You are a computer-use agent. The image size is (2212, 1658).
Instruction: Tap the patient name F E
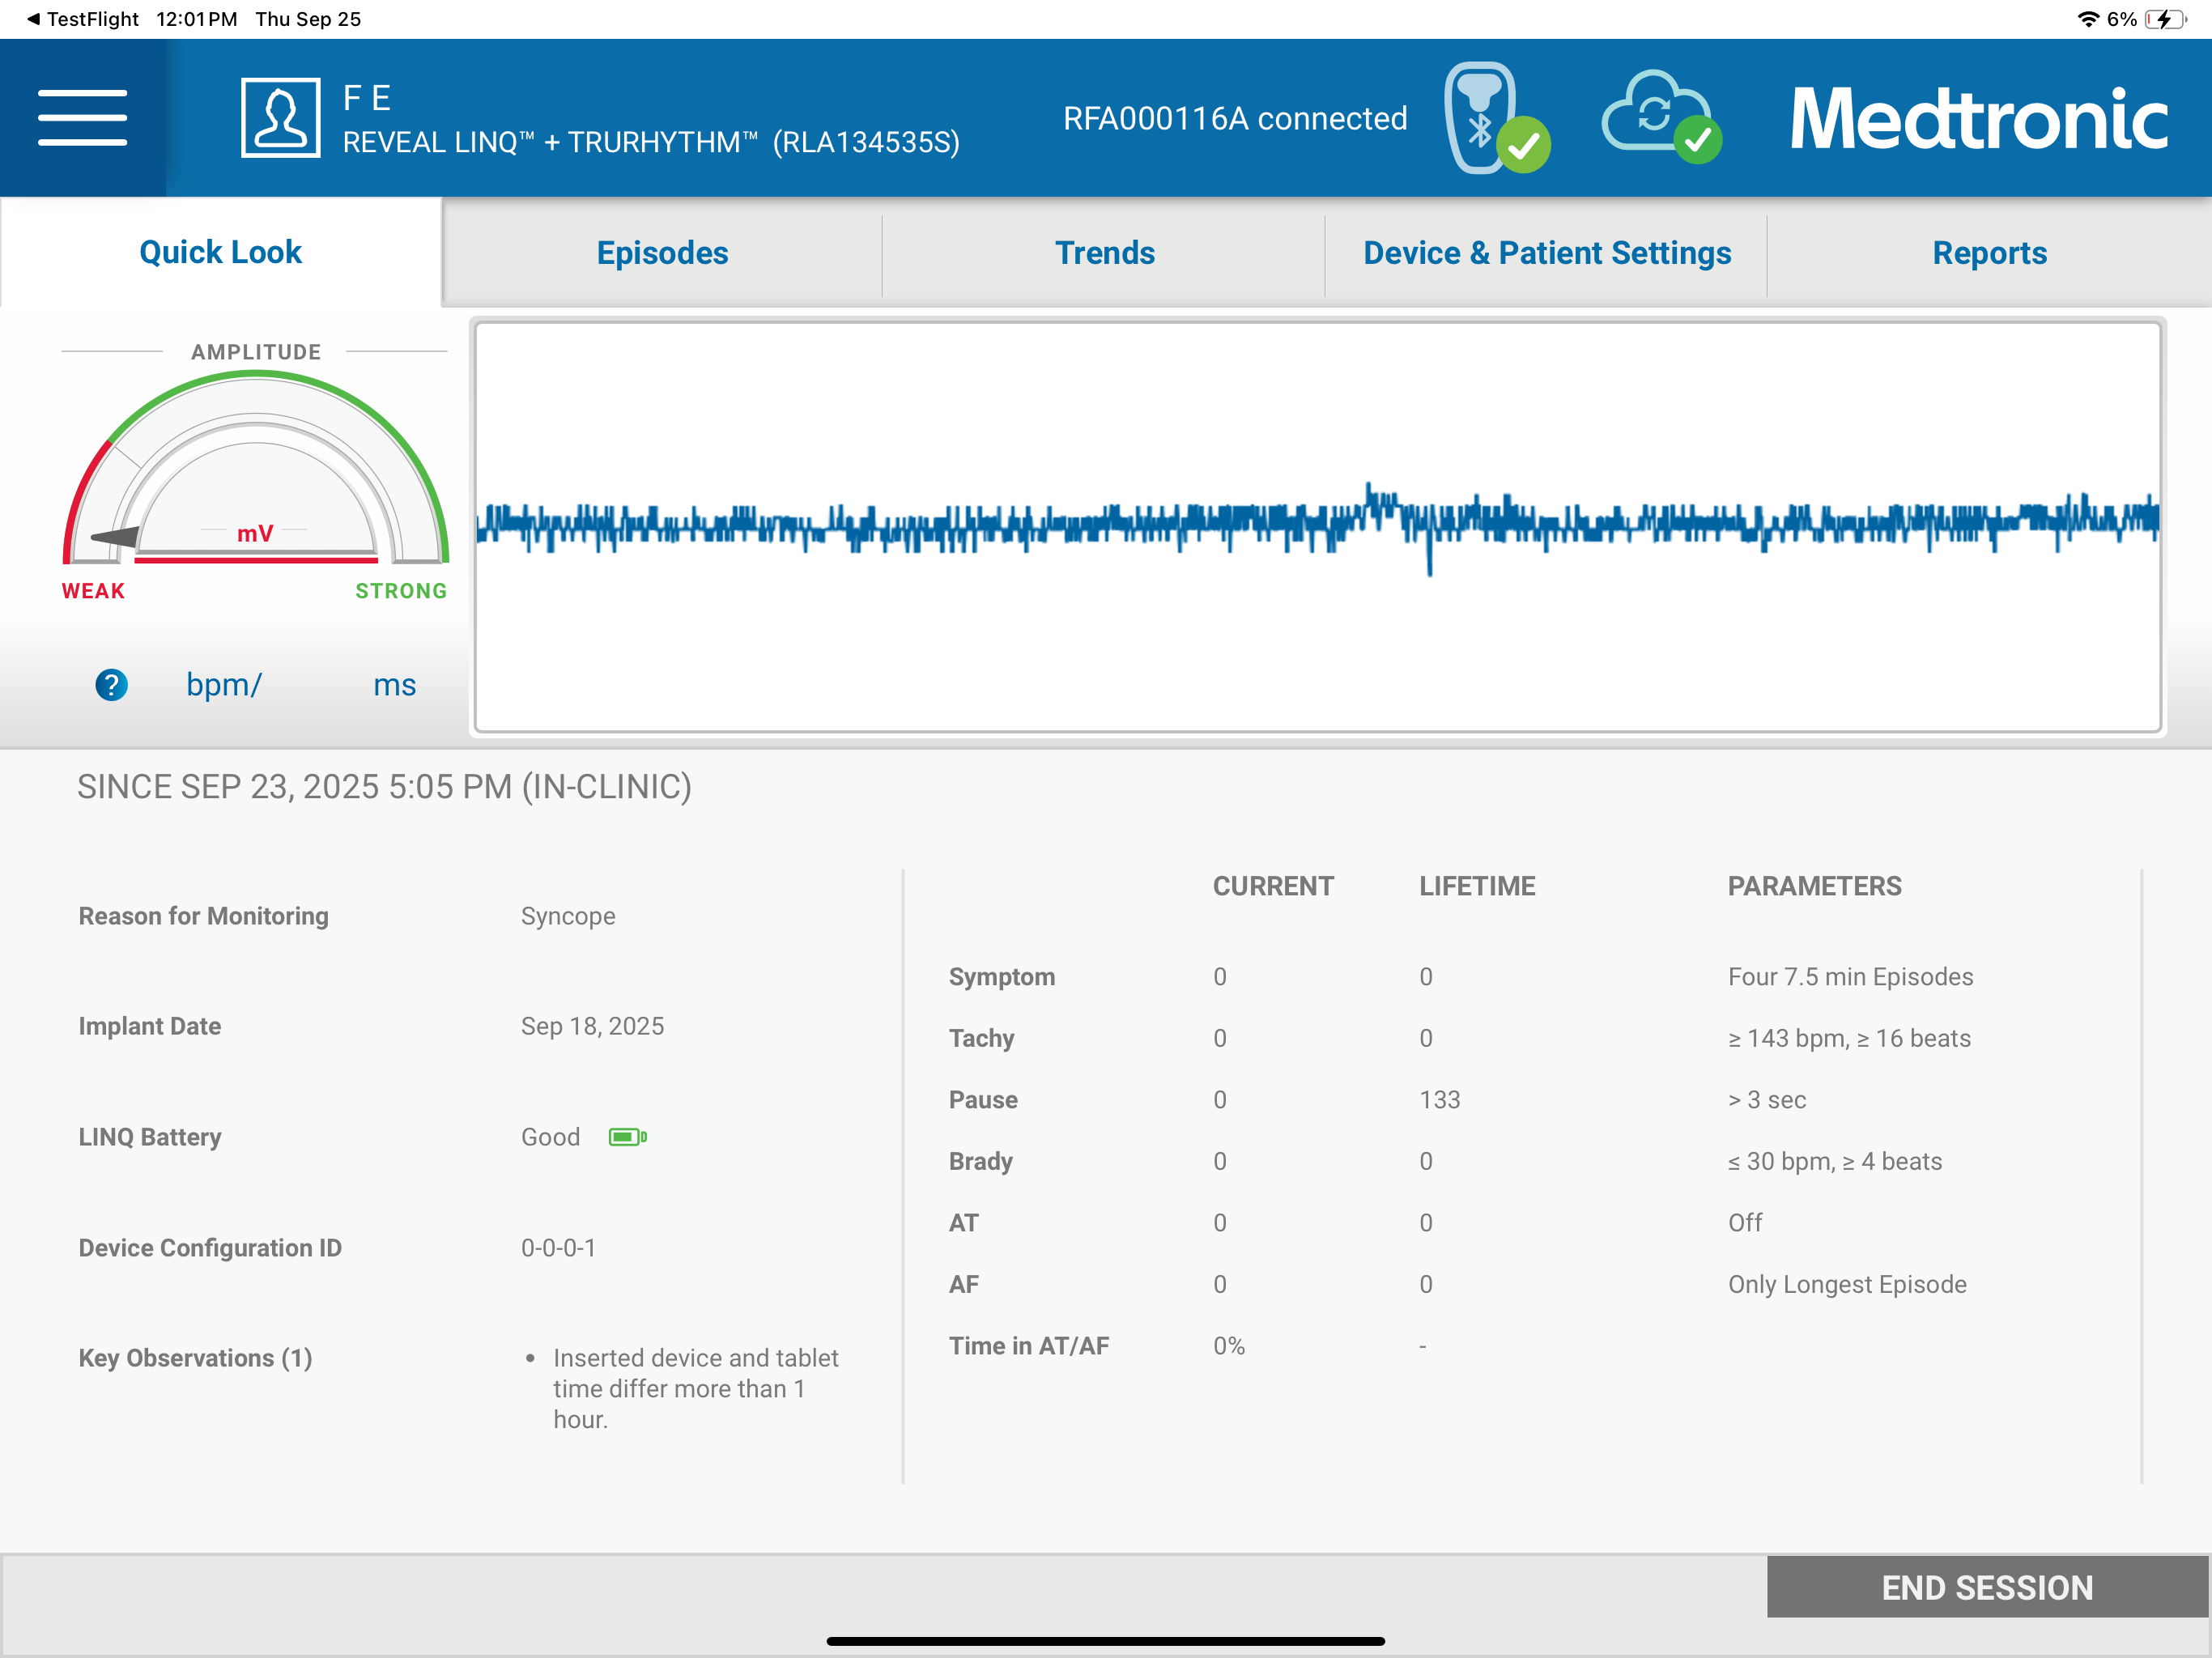(367, 98)
